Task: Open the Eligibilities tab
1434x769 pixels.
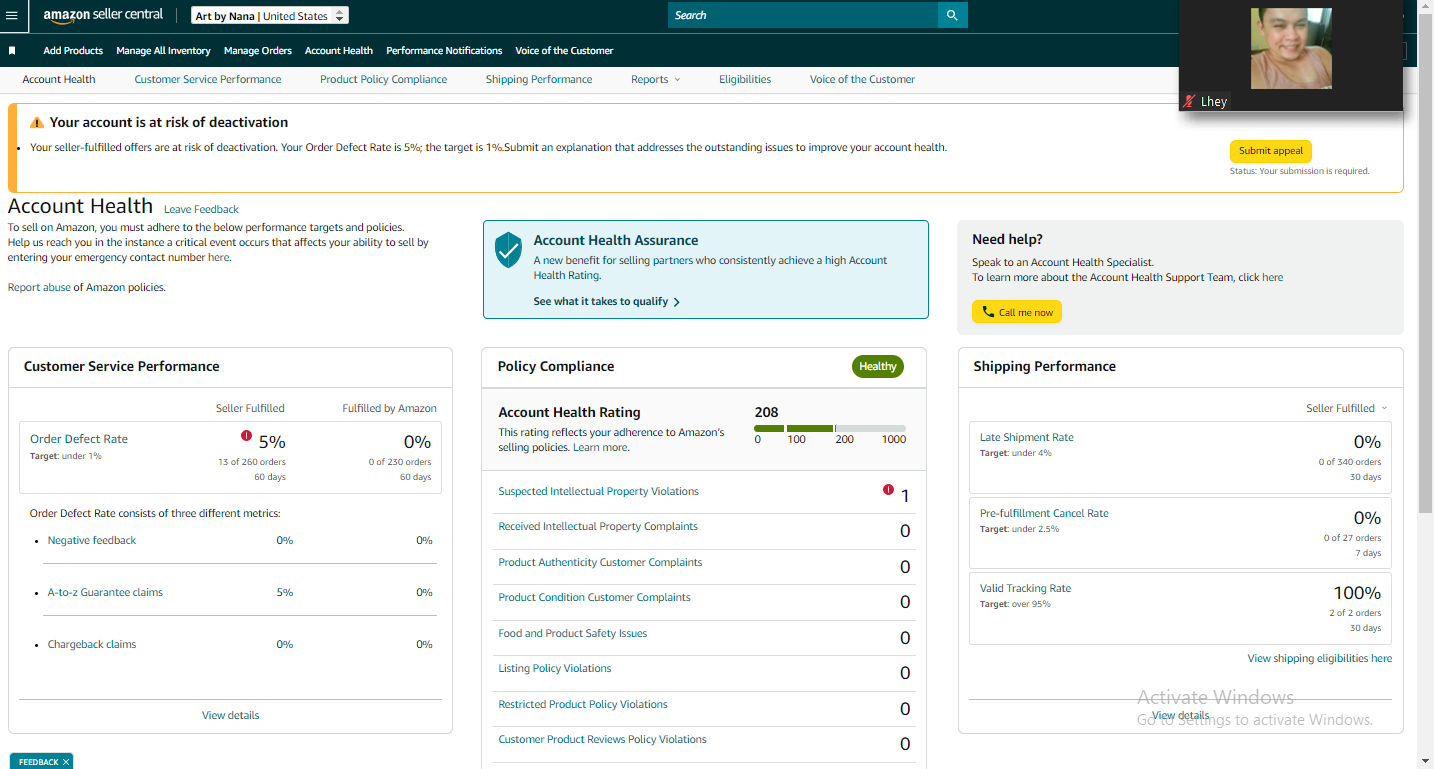Action: pyautogui.click(x=745, y=79)
